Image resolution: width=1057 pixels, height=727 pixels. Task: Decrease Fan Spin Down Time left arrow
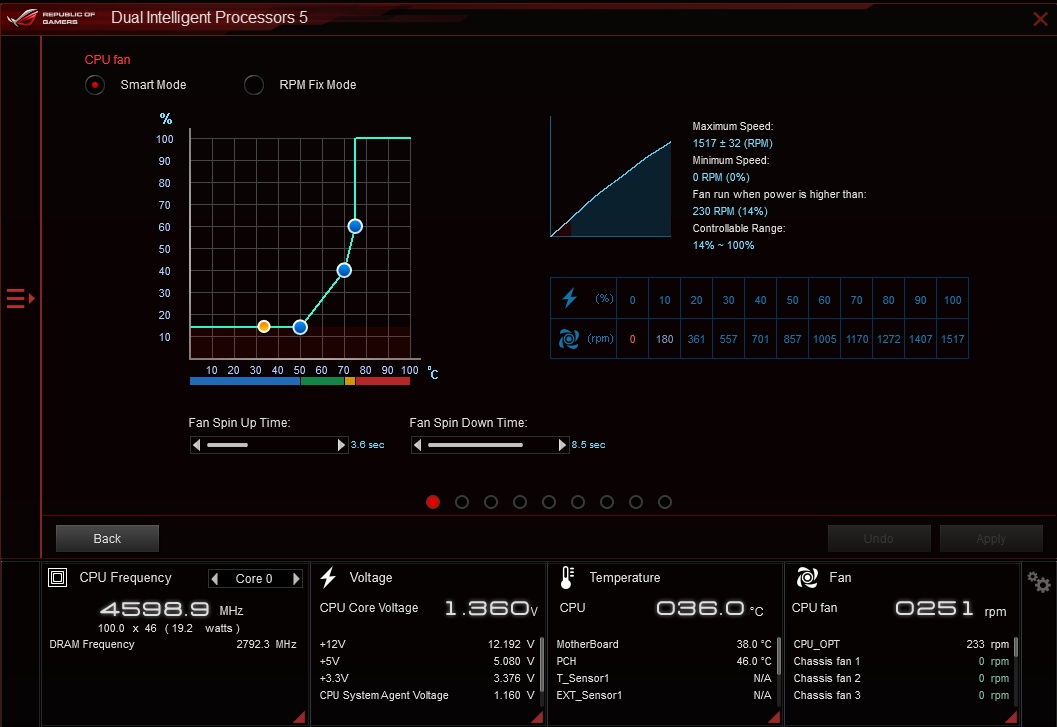[x=417, y=445]
